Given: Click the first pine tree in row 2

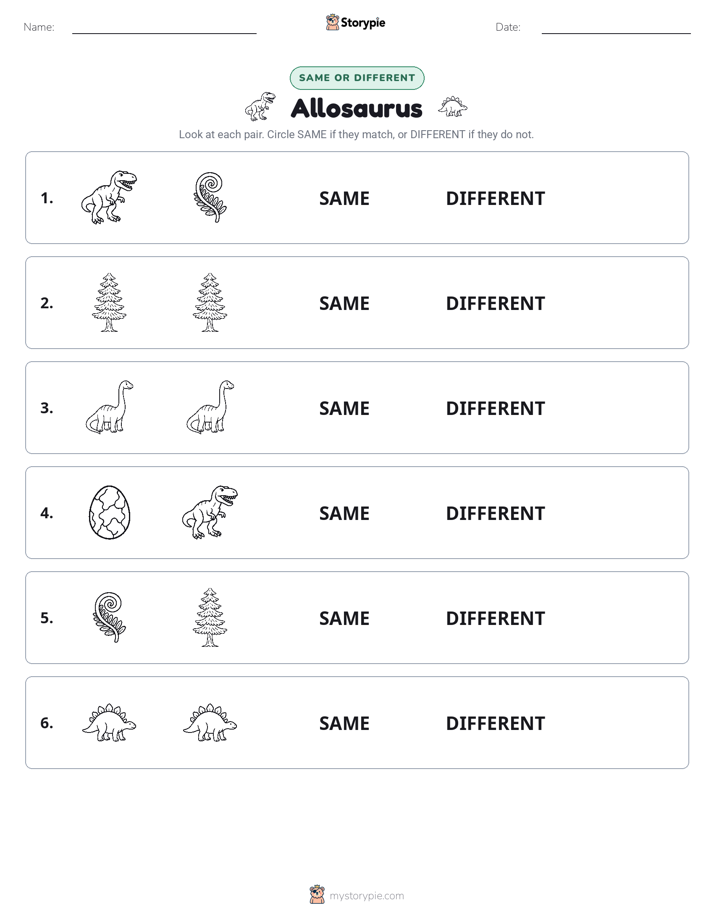Looking at the screenshot, I should pos(109,302).
